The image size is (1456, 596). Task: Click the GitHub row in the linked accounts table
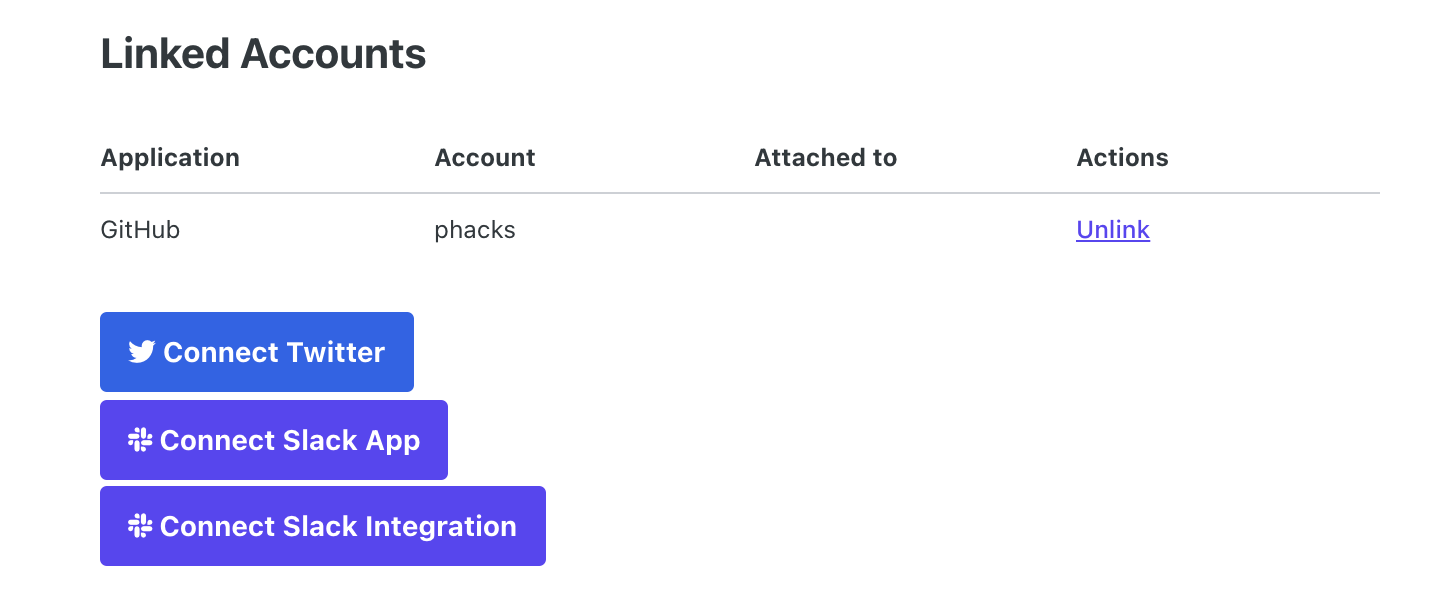coord(740,230)
